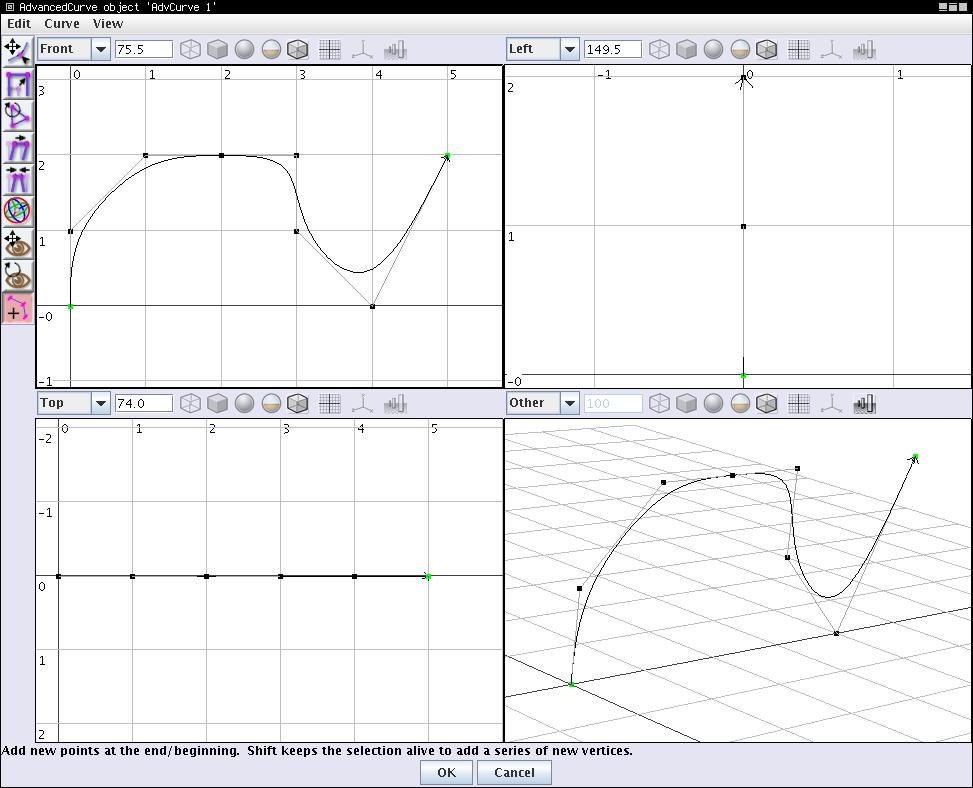Set Front view to transparent cube display
This screenshot has height=788, width=973.
click(298, 50)
